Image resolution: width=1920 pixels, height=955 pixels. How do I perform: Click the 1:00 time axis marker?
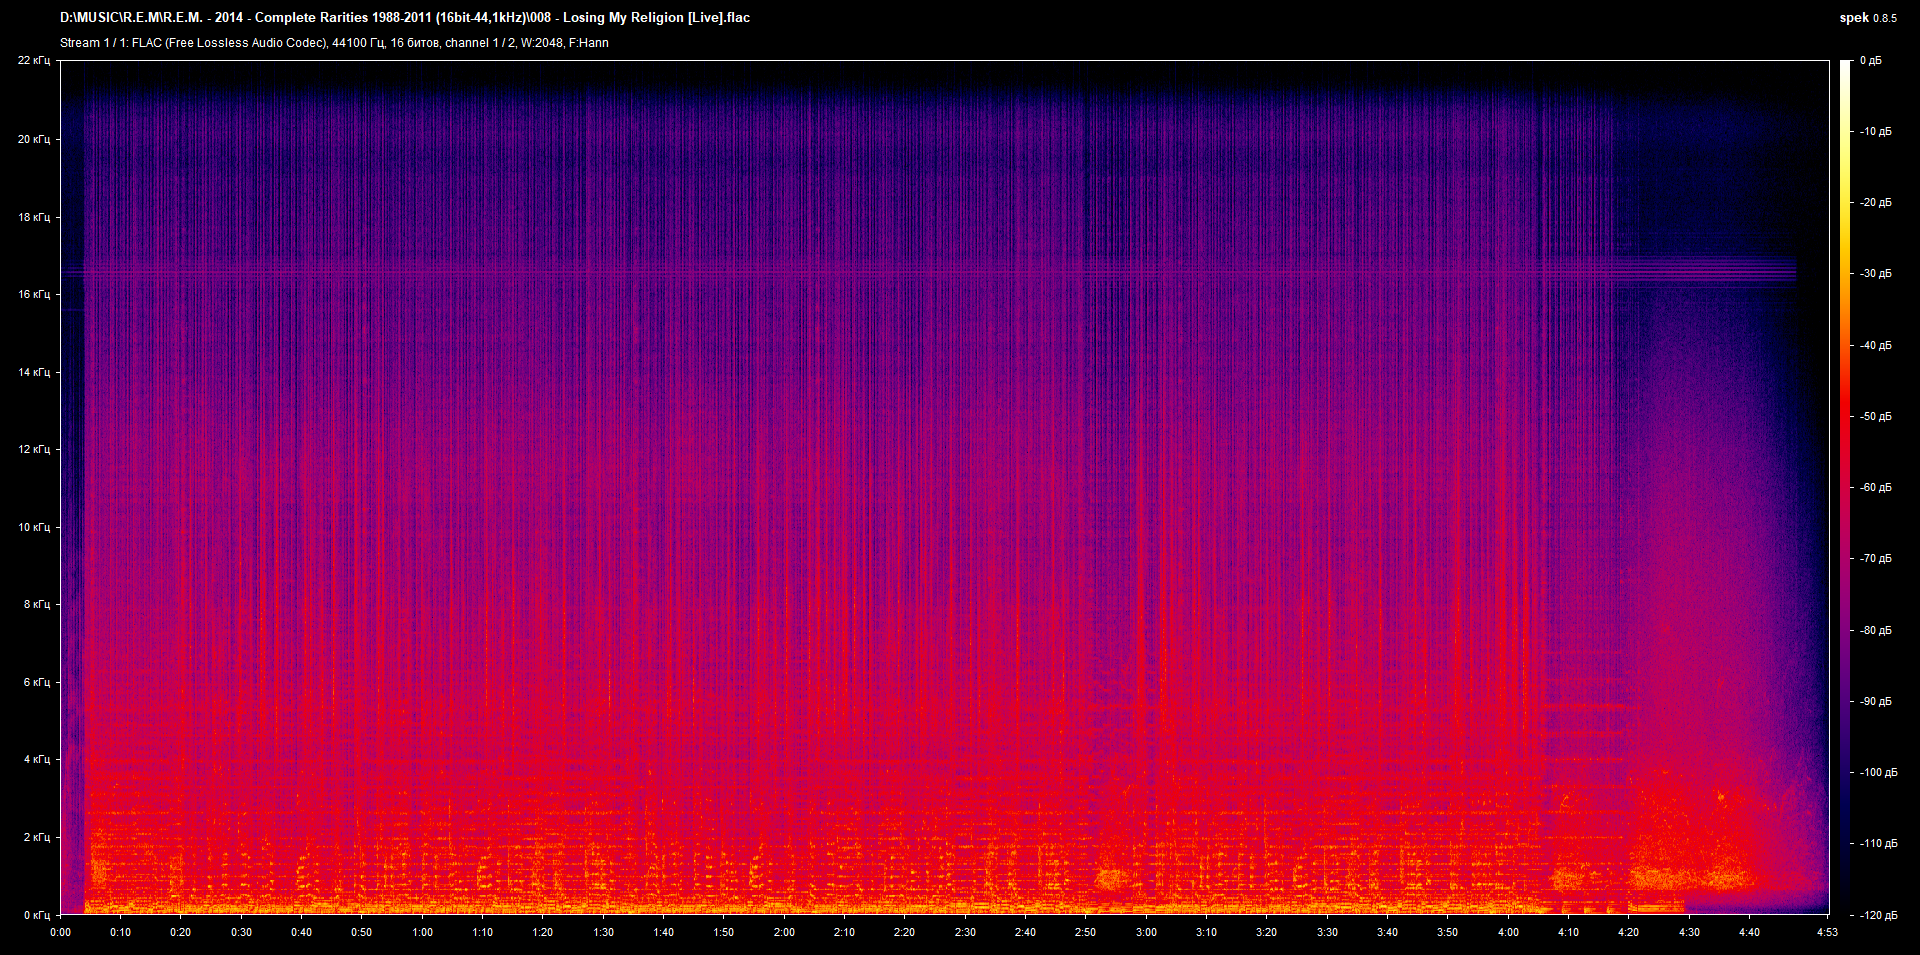[422, 932]
